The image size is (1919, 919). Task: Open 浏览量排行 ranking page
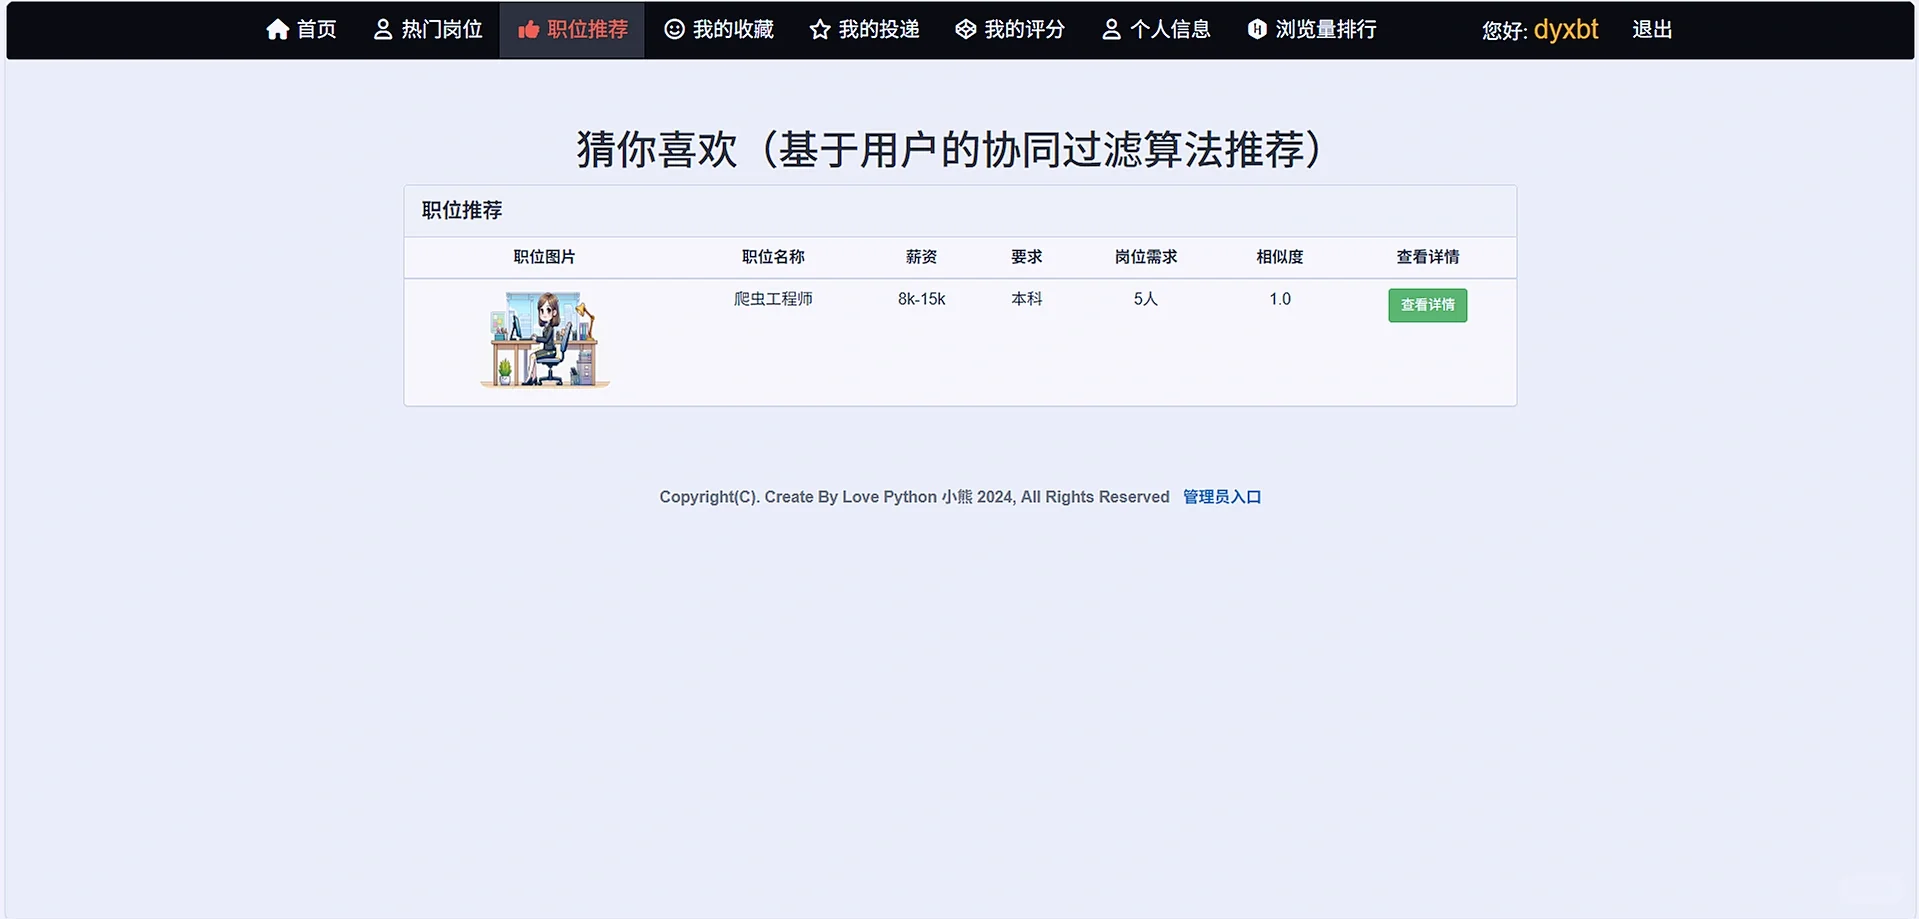pos(1312,30)
